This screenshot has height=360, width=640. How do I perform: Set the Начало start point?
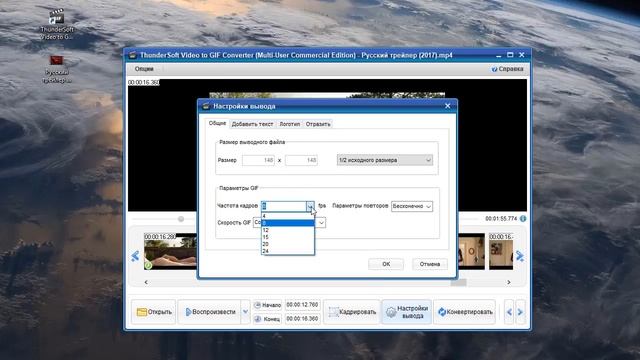pos(267,305)
